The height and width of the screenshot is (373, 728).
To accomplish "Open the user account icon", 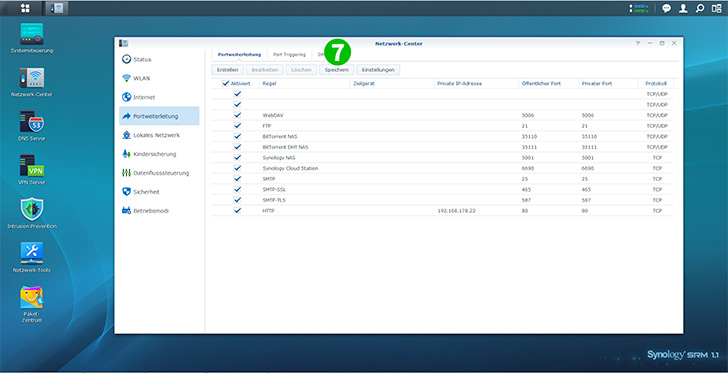I will [683, 8].
